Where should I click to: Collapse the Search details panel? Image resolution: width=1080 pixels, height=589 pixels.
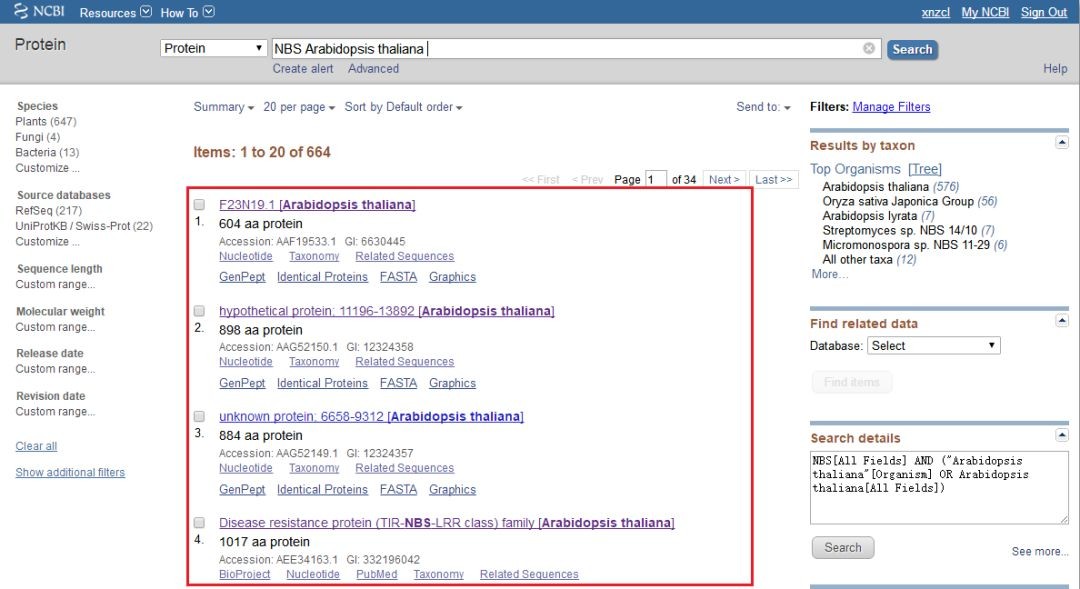(x=1061, y=435)
